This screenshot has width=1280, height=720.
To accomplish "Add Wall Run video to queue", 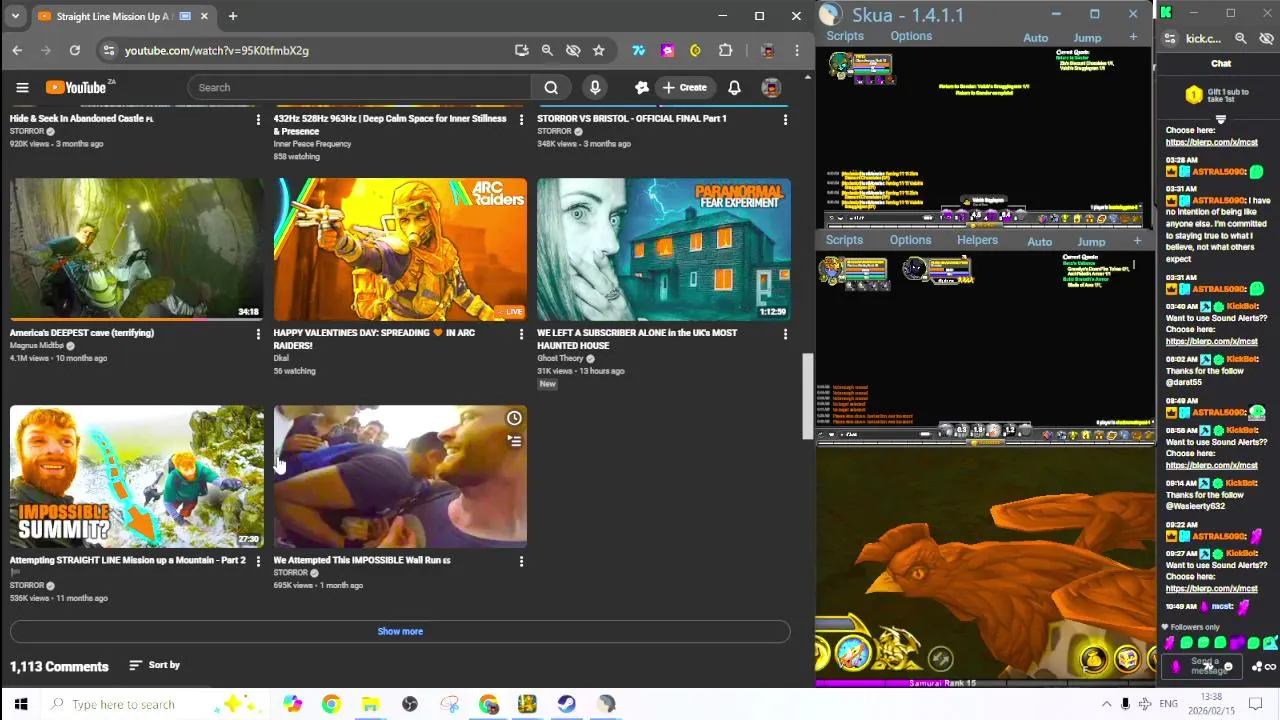I will [514, 440].
